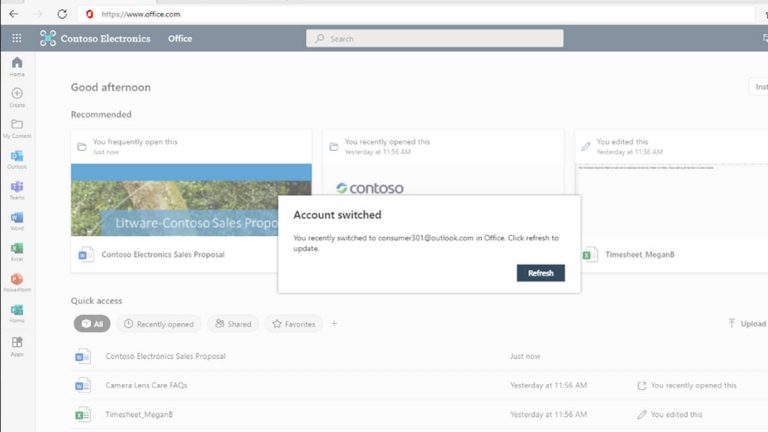The image size is (768, 432).
Task: Click the Word icon on Sales Proposal card
Action: point(86,255)
